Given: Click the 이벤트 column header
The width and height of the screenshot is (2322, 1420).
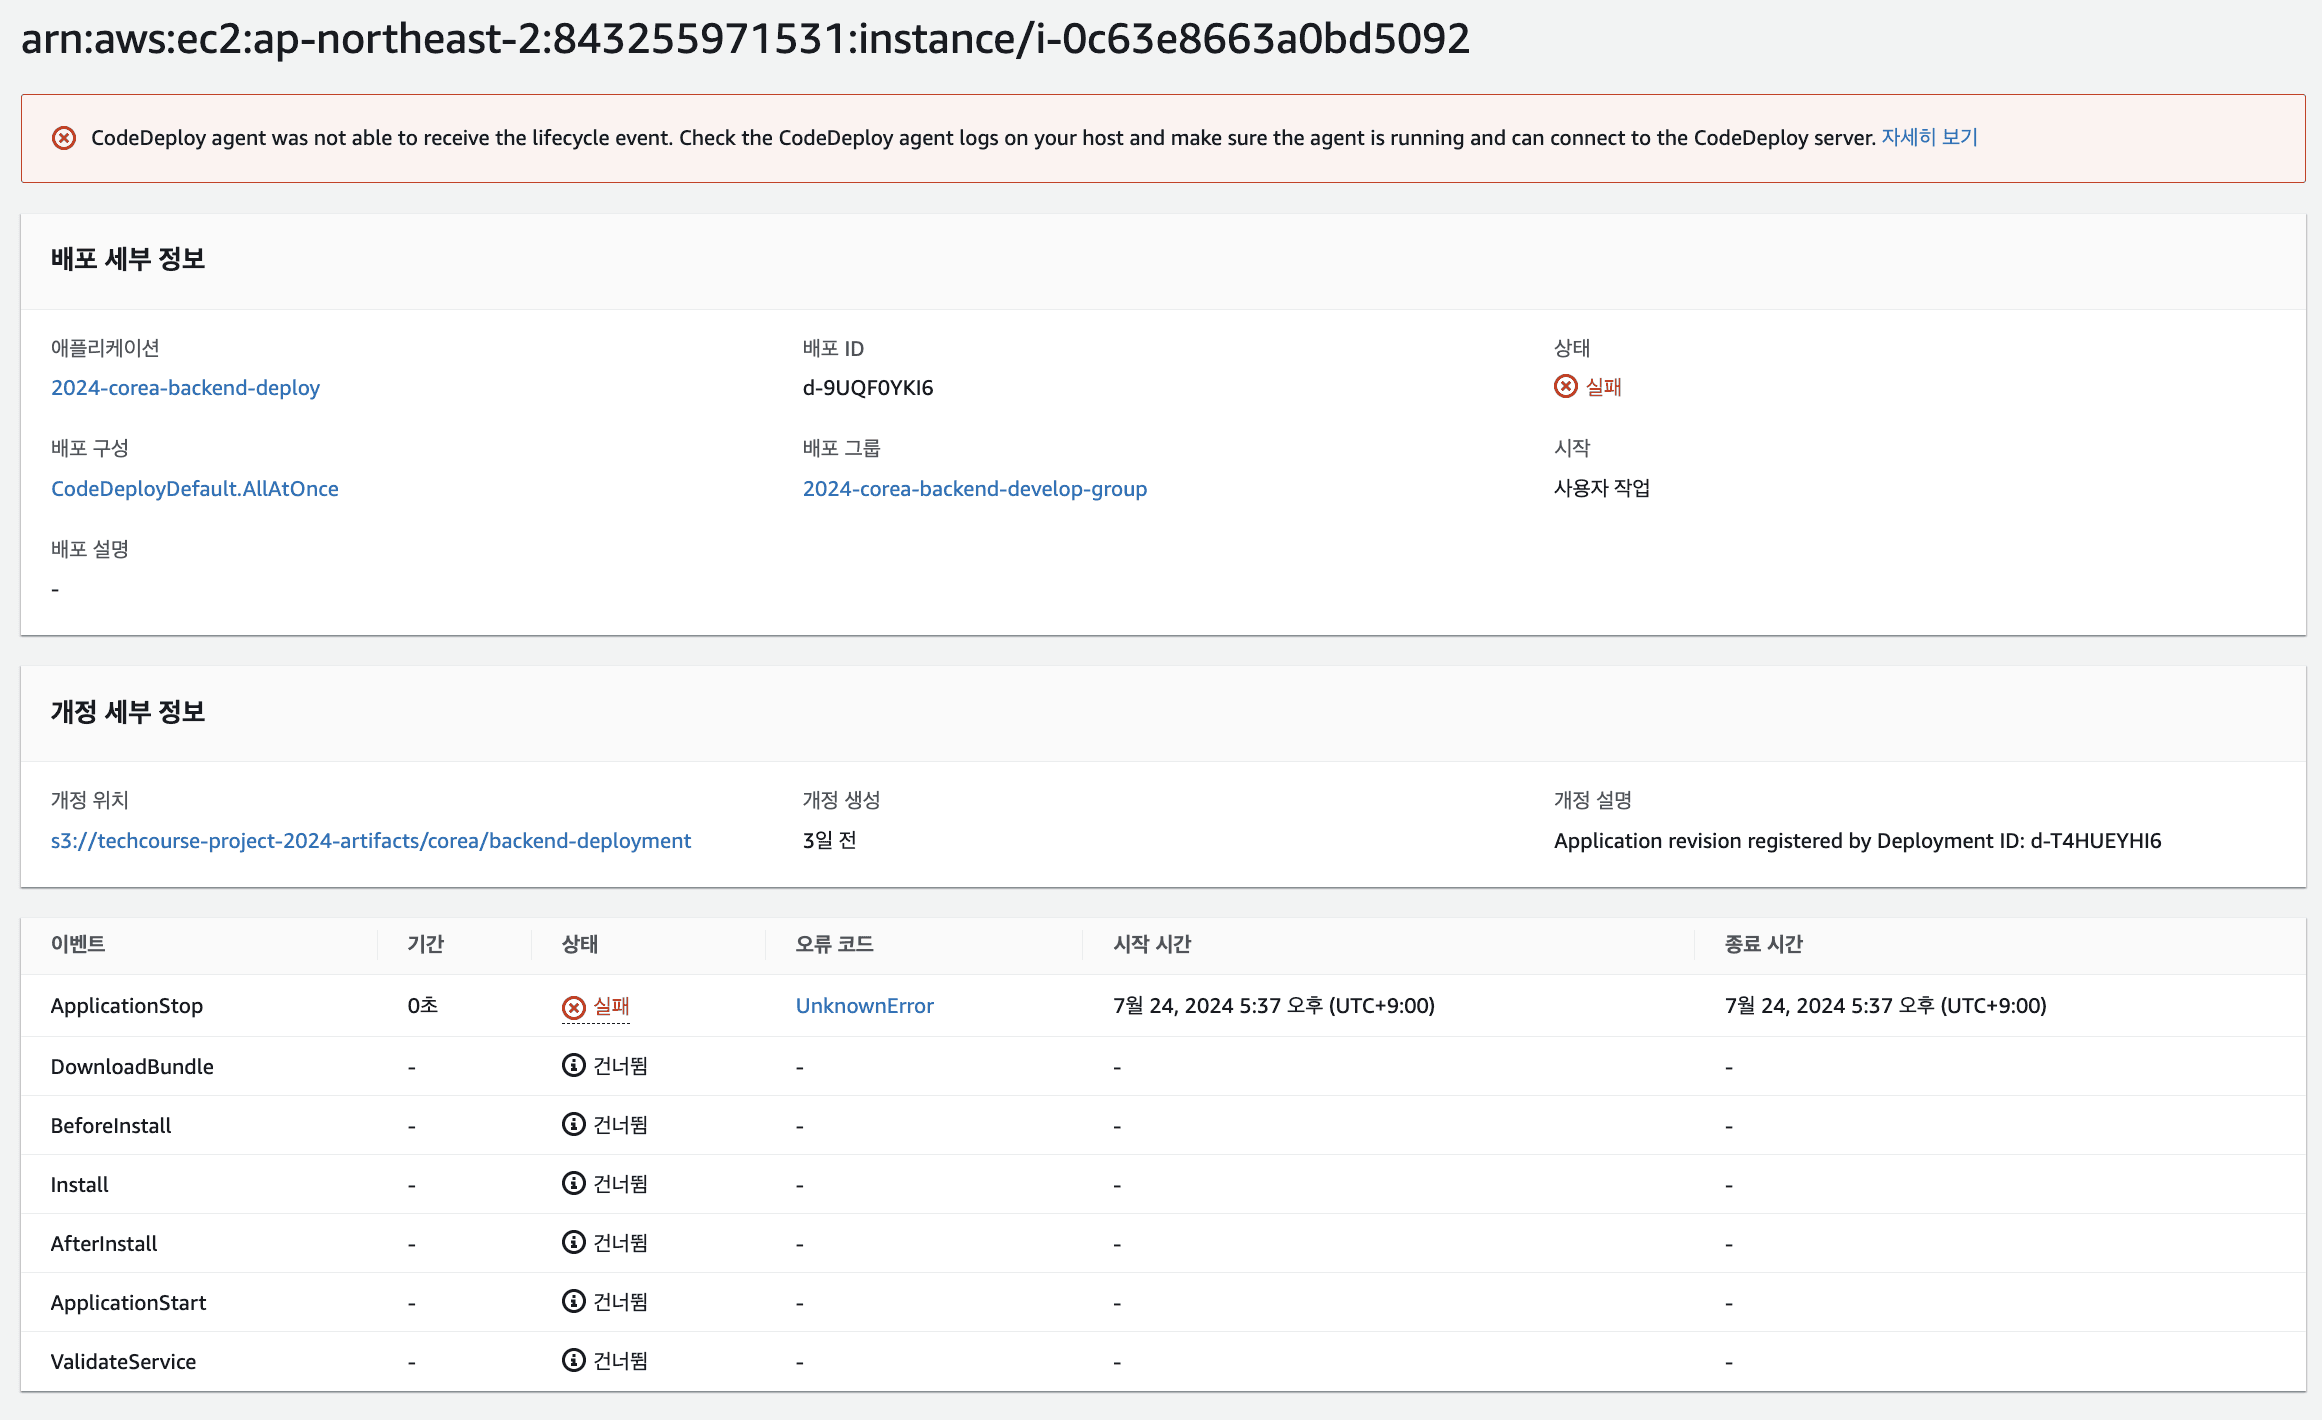Looking at the screenshot, I should [x=78, y=944].
